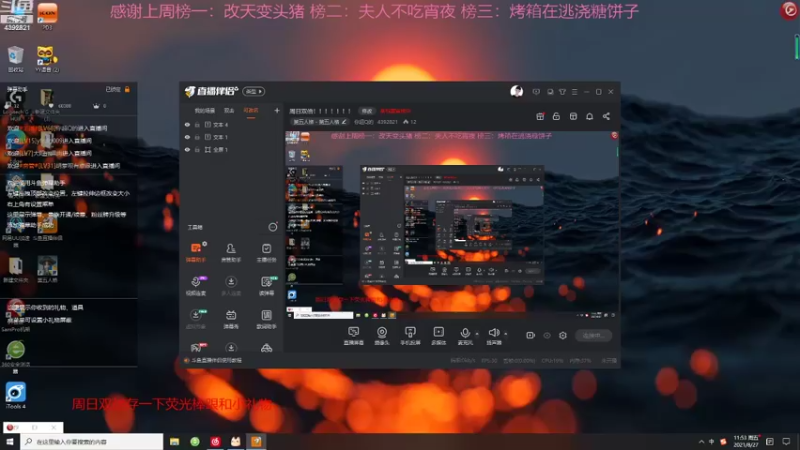Click the video record icon in bottom bar
This screenshot has width=800, height=450.
tap(530, 335)
